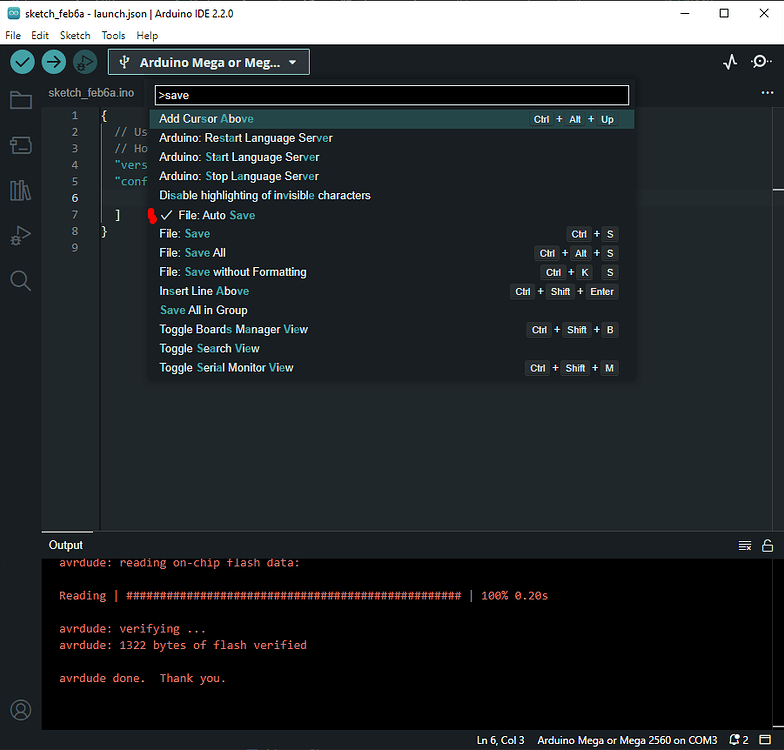Click the editor three-dots more actions
Image resolution: width=784 pixels, height=750 pixels.
point(768,92)
